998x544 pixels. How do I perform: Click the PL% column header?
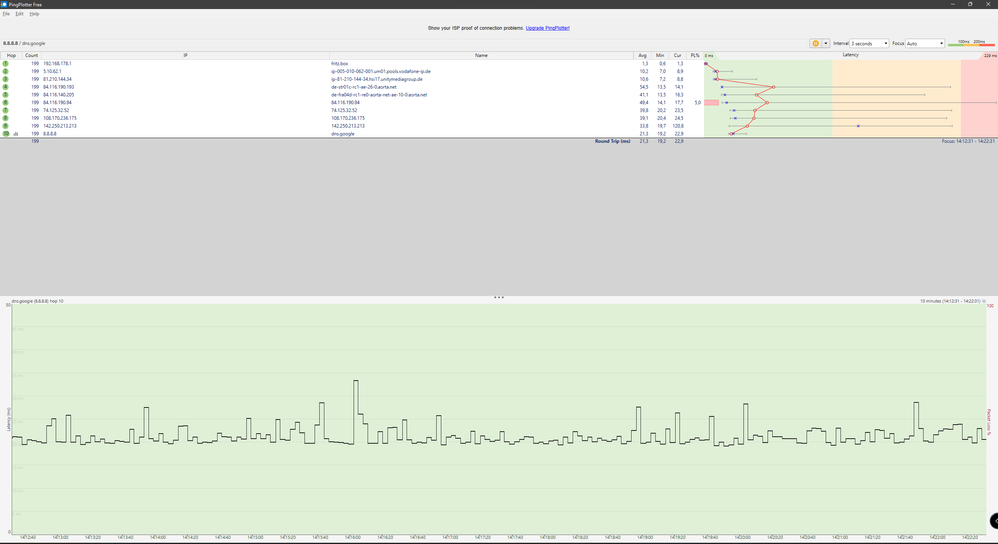tap(694, 55)
